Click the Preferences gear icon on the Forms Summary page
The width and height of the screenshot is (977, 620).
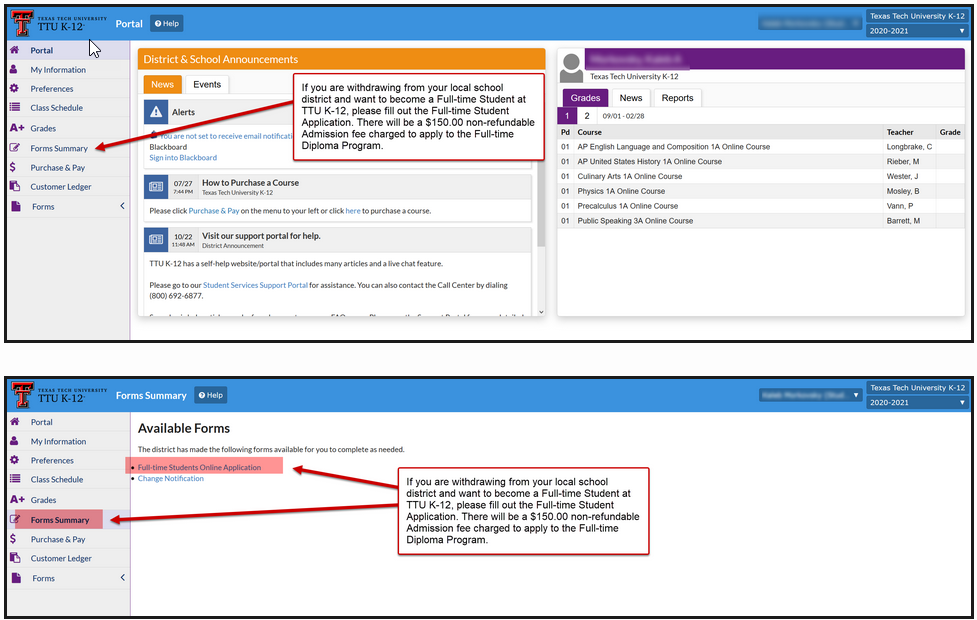point(14,460)
